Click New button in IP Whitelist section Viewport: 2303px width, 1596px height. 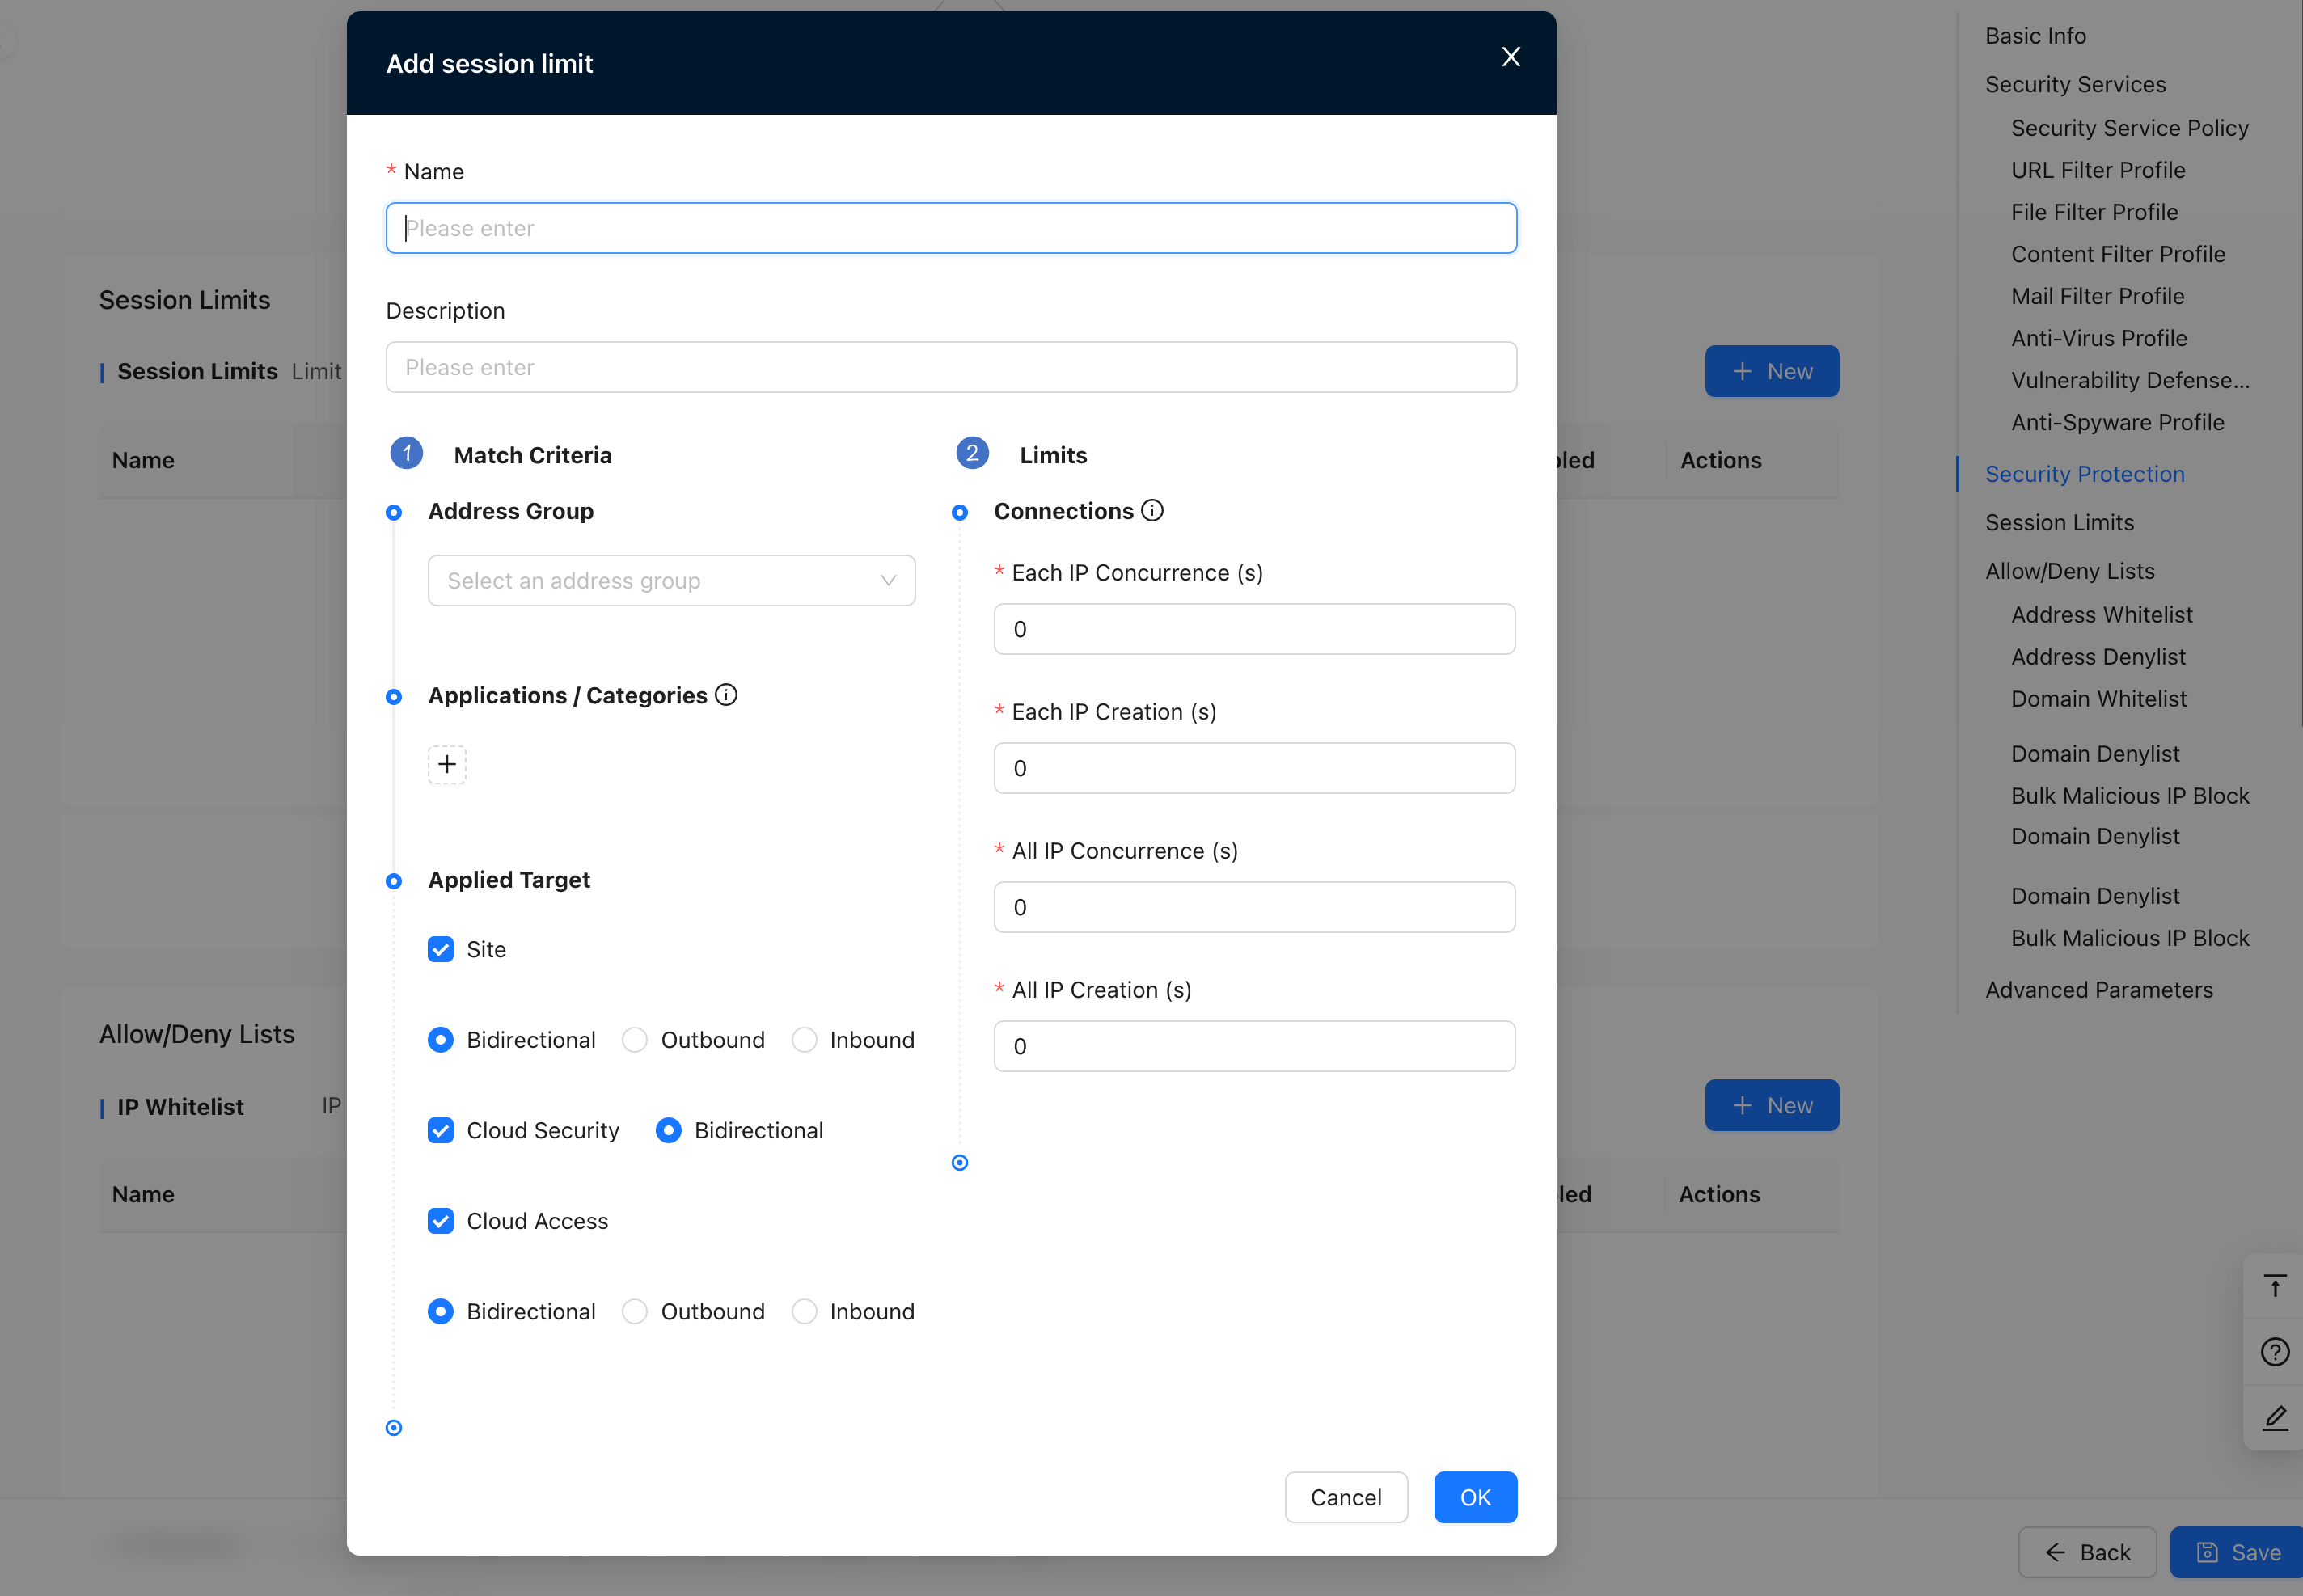[x=1771, y=1105]
